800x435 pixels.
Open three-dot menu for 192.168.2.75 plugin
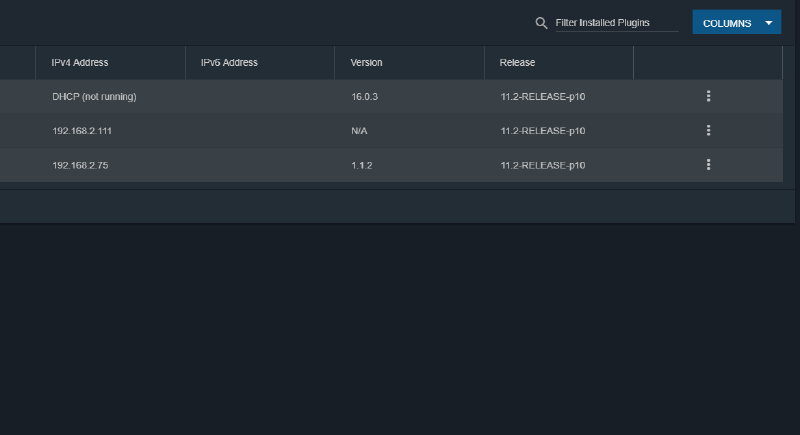point(708,165)
